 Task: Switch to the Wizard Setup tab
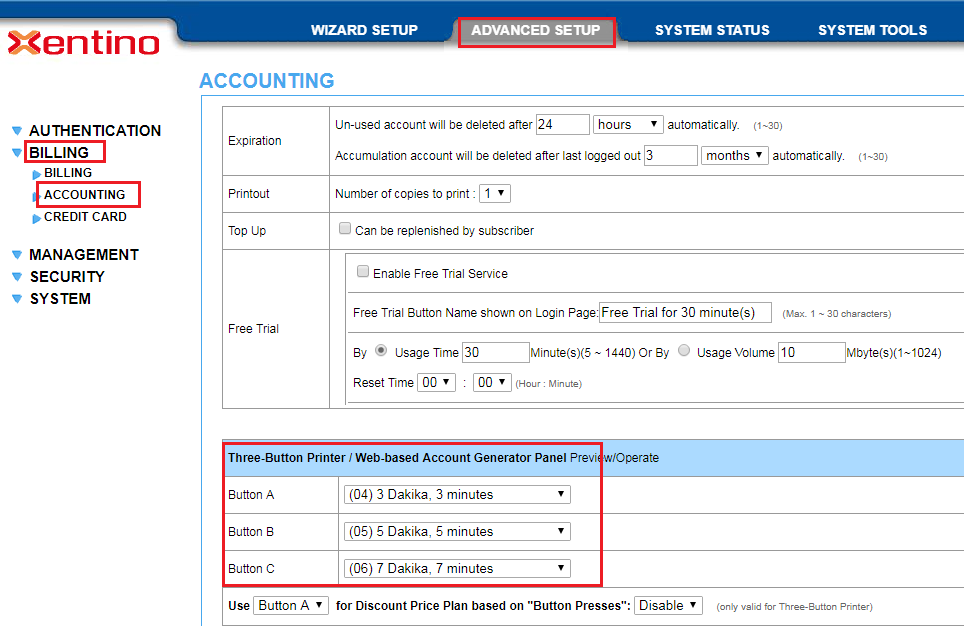[364, 30]
